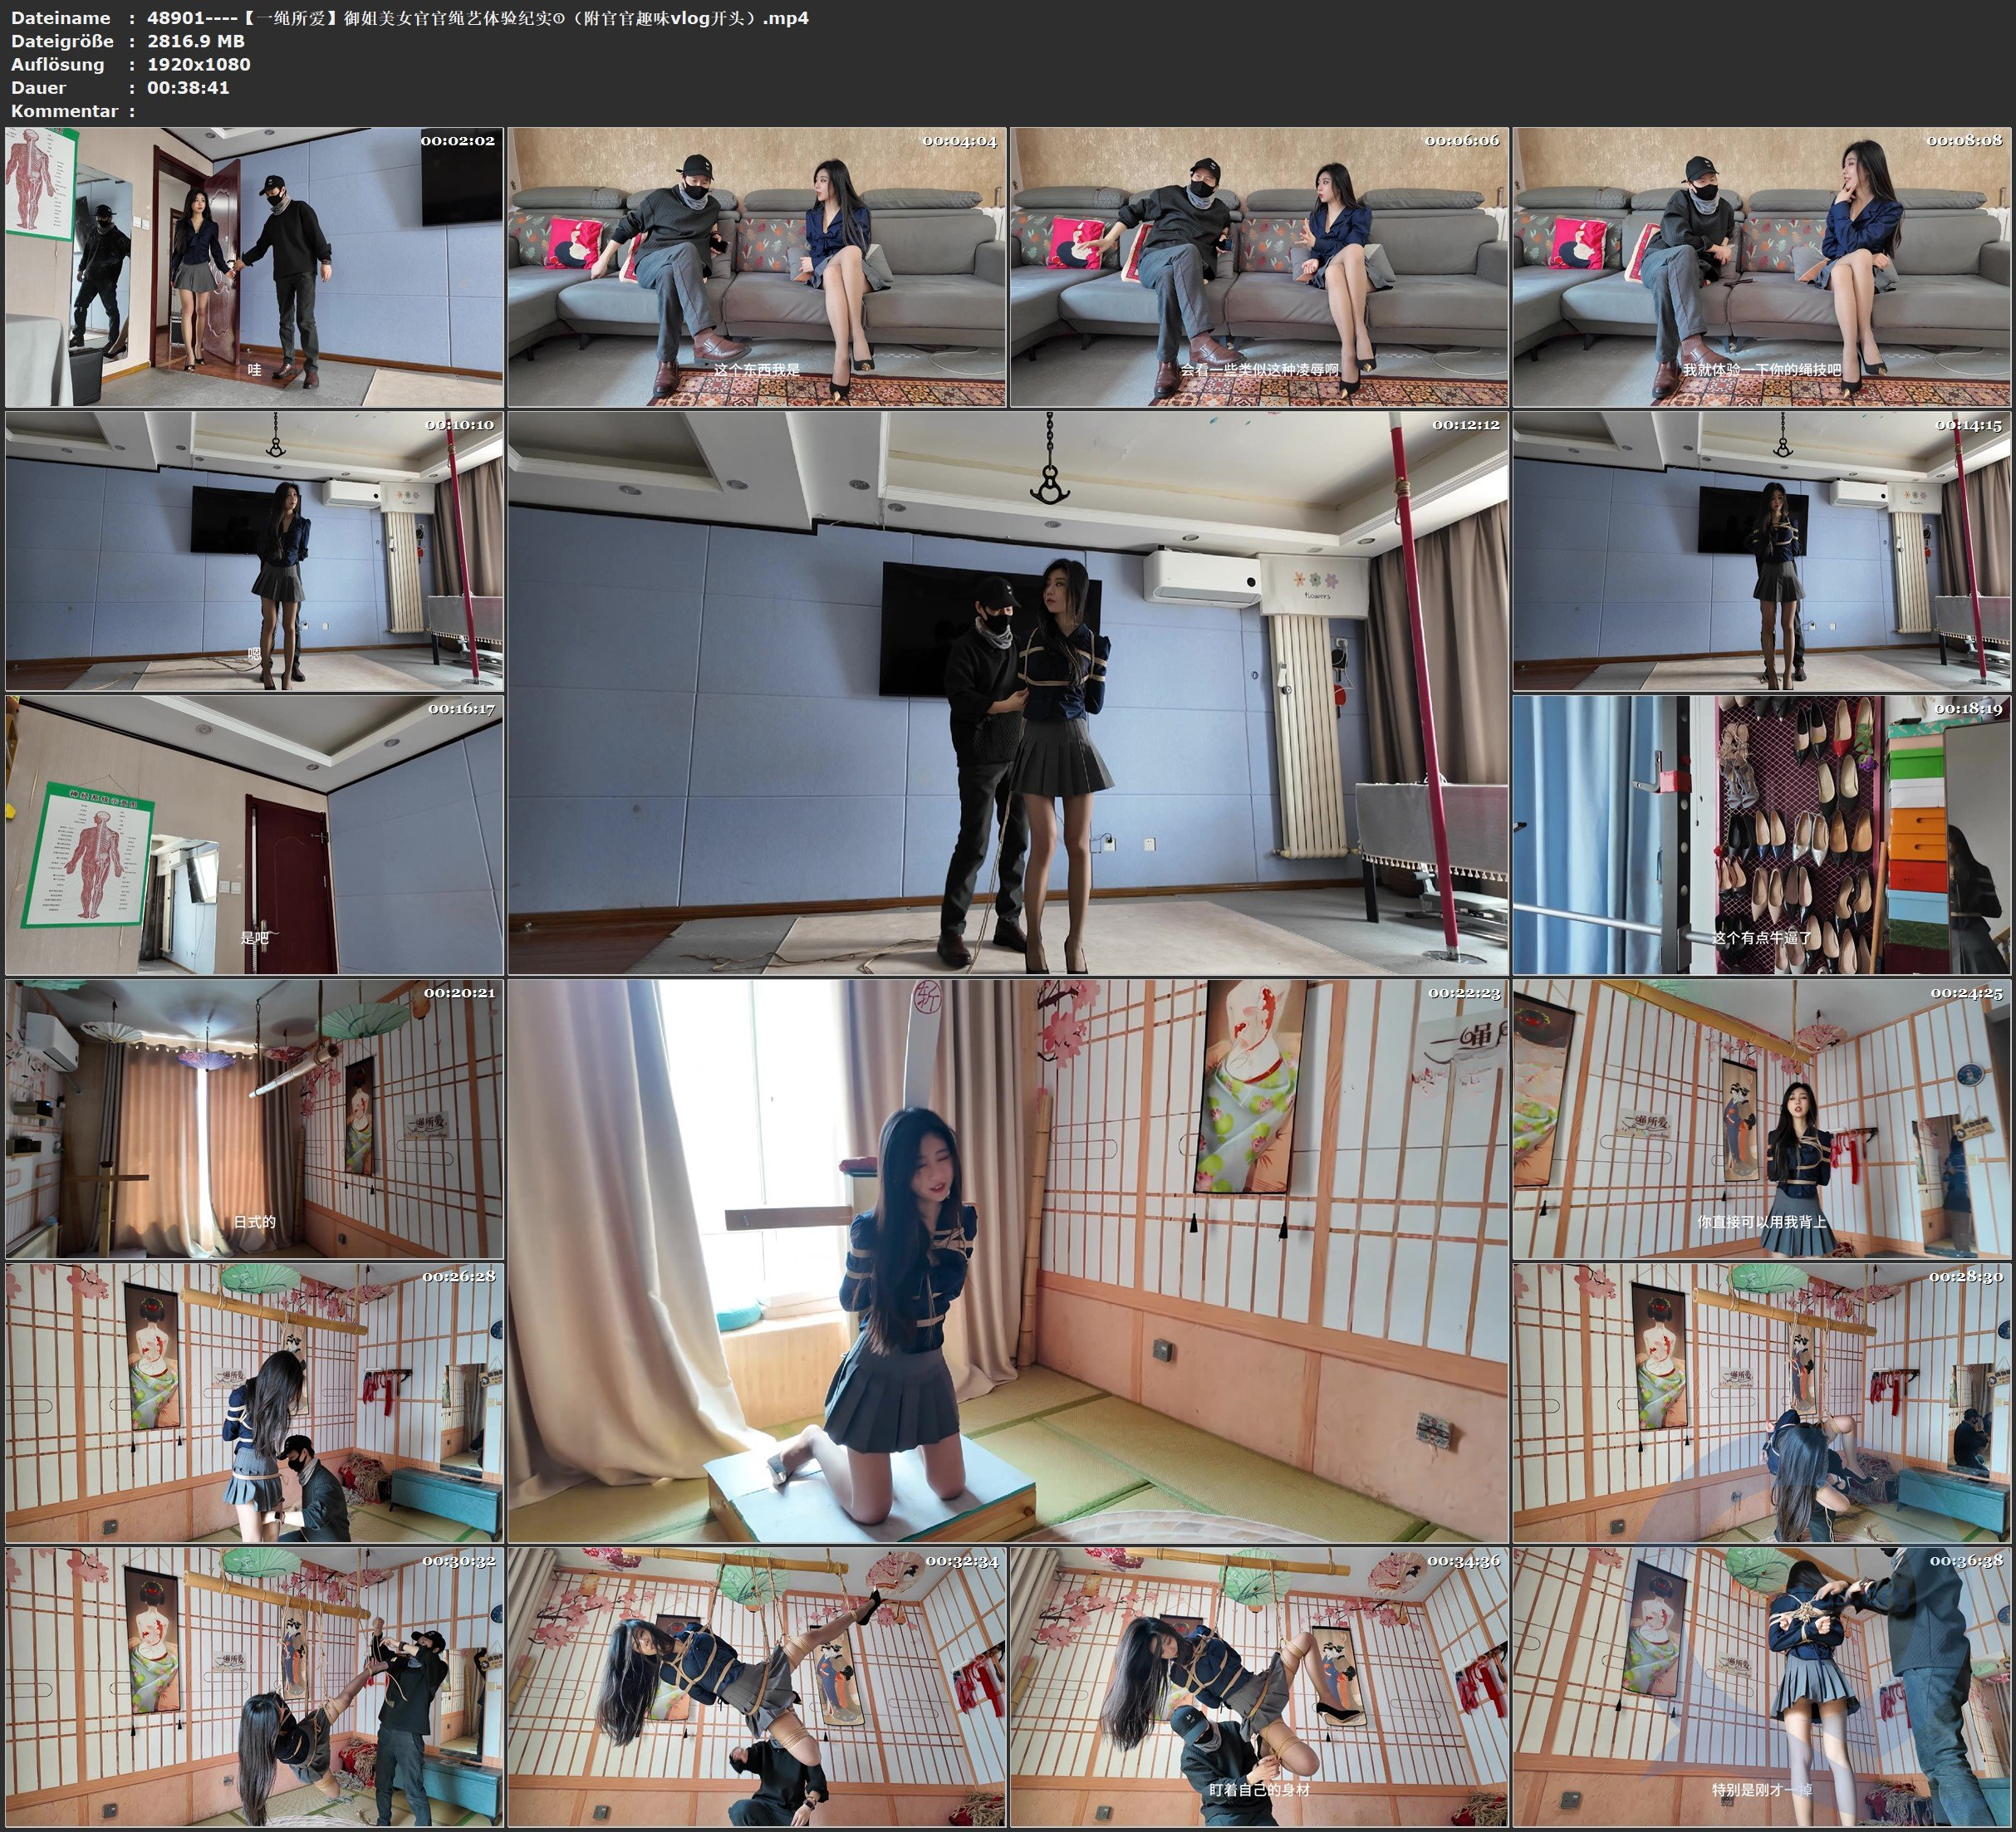Select the 00:06:06 sofa frame
2016x1832 pixels.
[1258, 267]
